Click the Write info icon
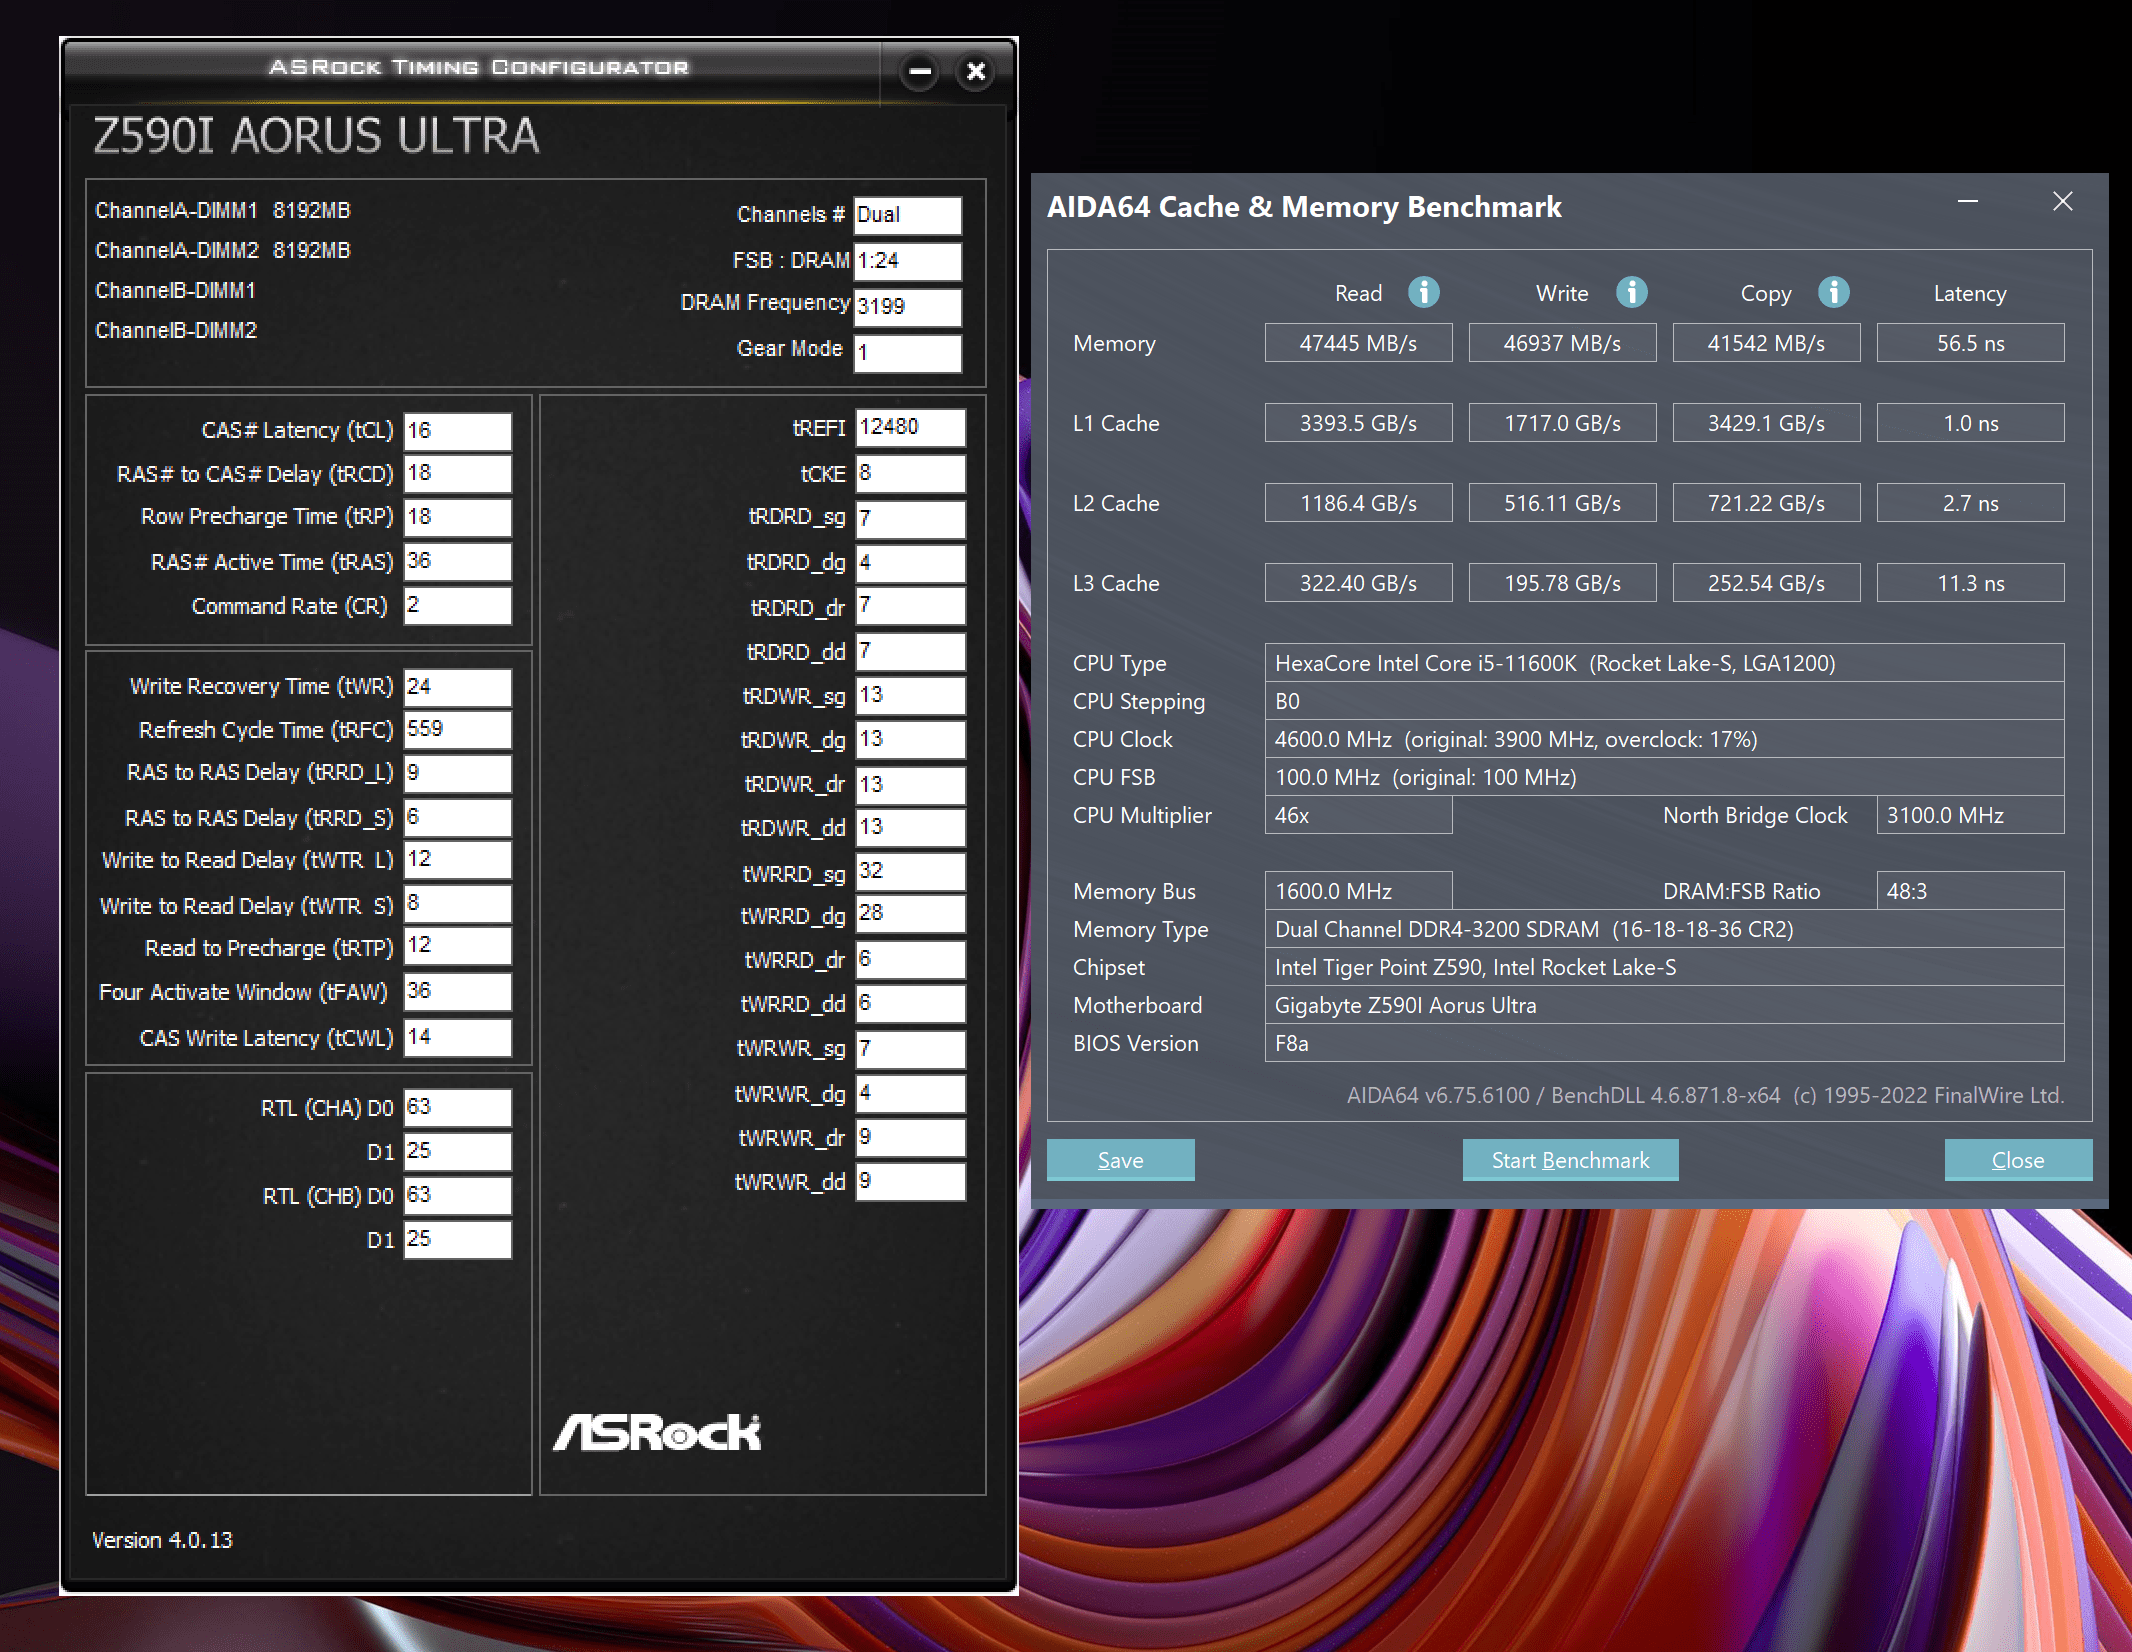Viewport: 2132px width, 1652px height. point(1631,293)
